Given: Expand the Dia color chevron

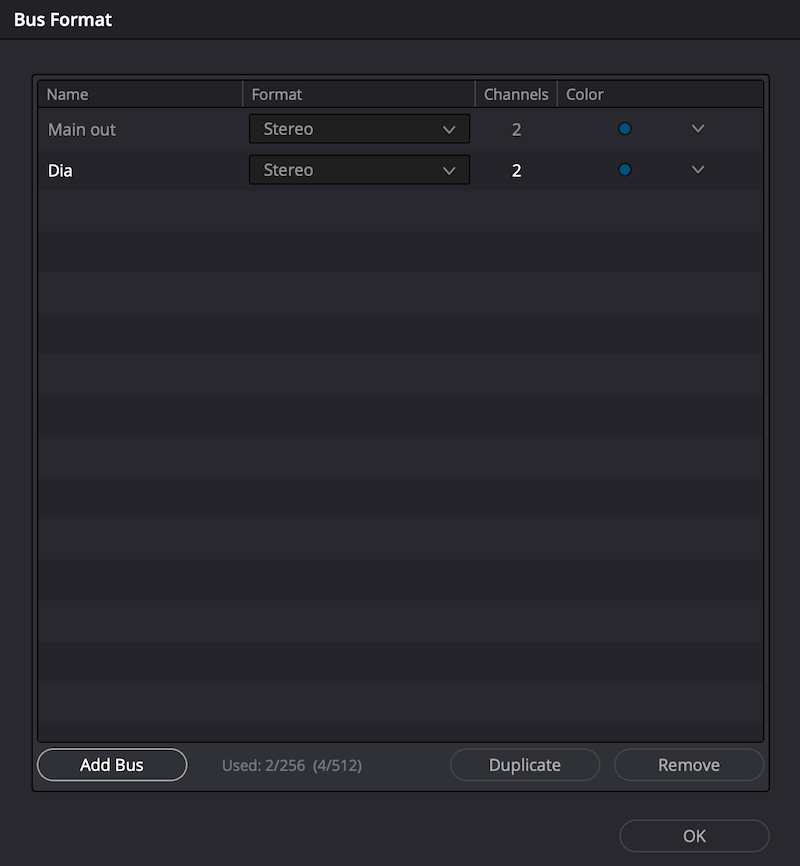Looking at the screenshot, I should click(698, 170).
